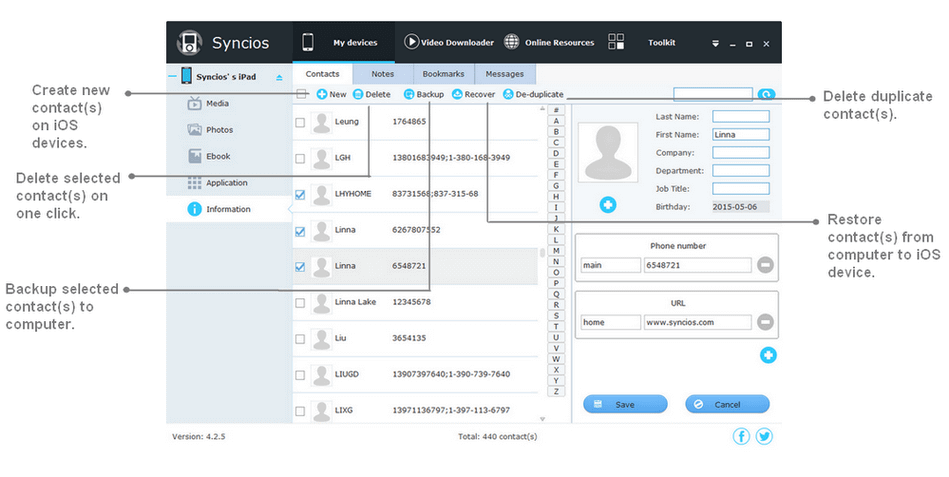Click the Leung contact avatar
The width and height of the screenshot is (949, 477).
pos(321,122)
